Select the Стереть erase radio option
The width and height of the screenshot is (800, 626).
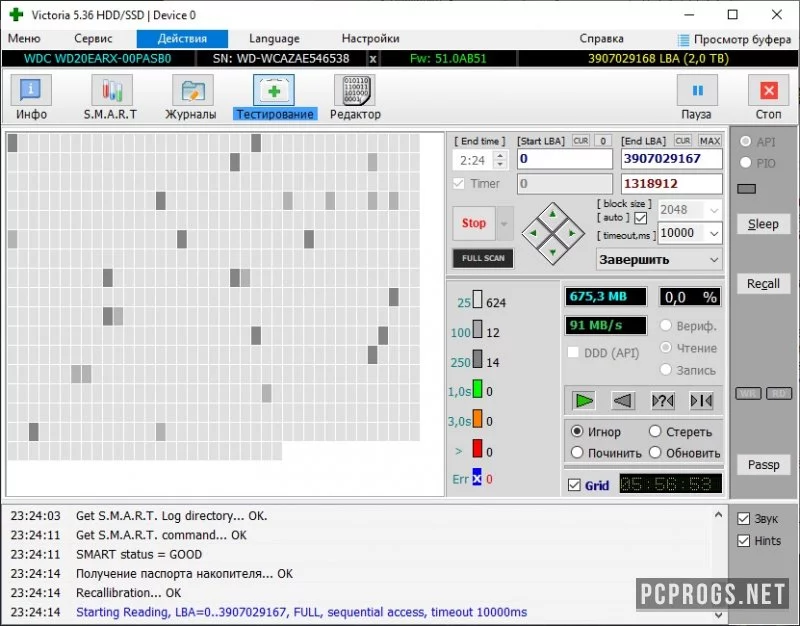655,432
